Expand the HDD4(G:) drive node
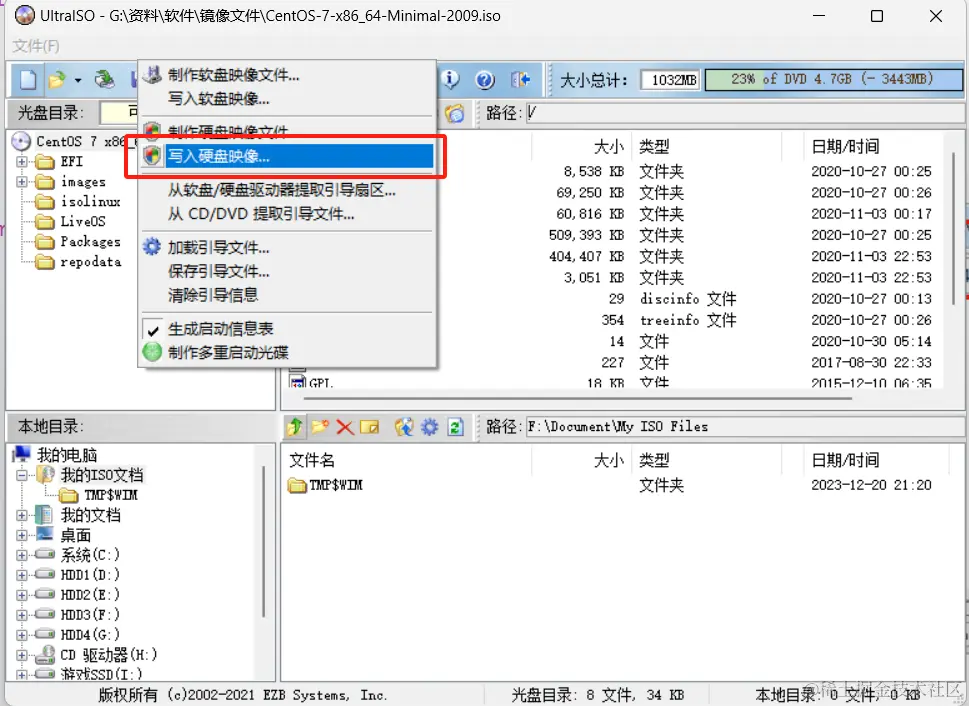Viewport: 969px width, 706px height. point(22,635)
